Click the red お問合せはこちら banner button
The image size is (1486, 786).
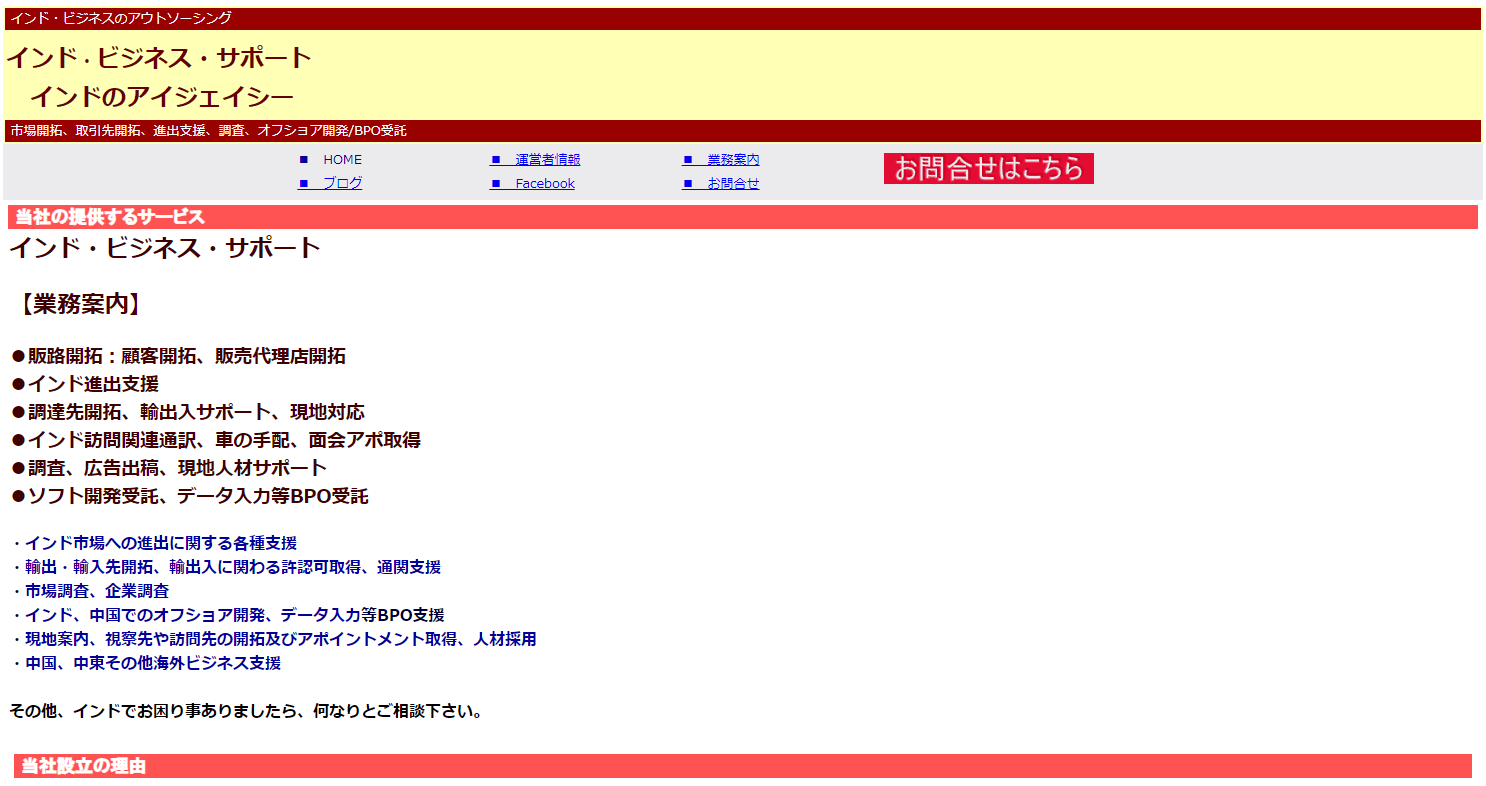988,168
